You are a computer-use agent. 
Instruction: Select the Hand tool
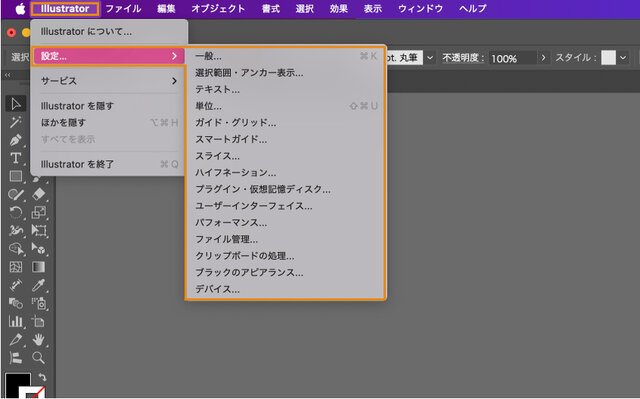point(39,339)
